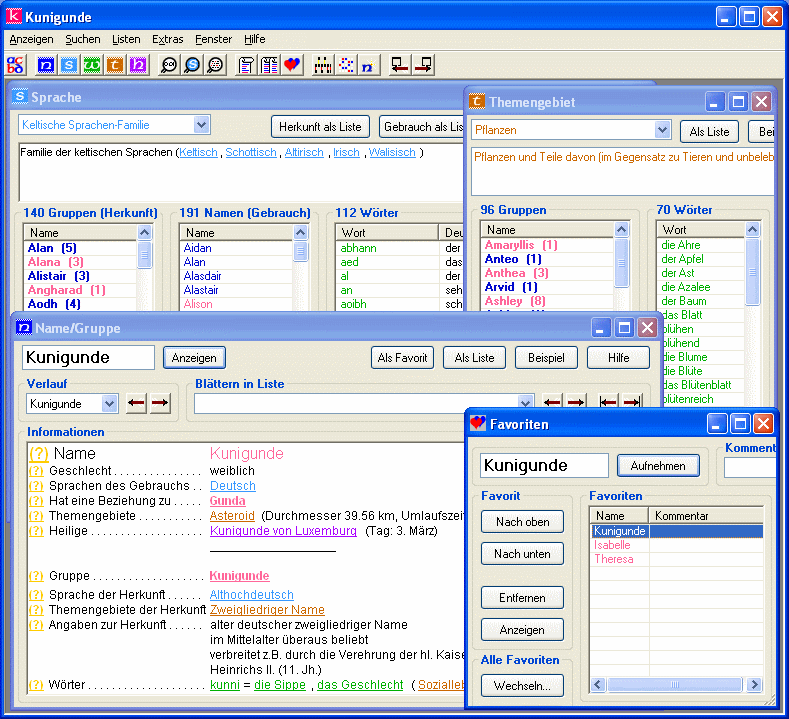Expand the Keltische Sprachen-Familie dropdown
Viewport: 789px width, 719px height.
tap(201, 125)
